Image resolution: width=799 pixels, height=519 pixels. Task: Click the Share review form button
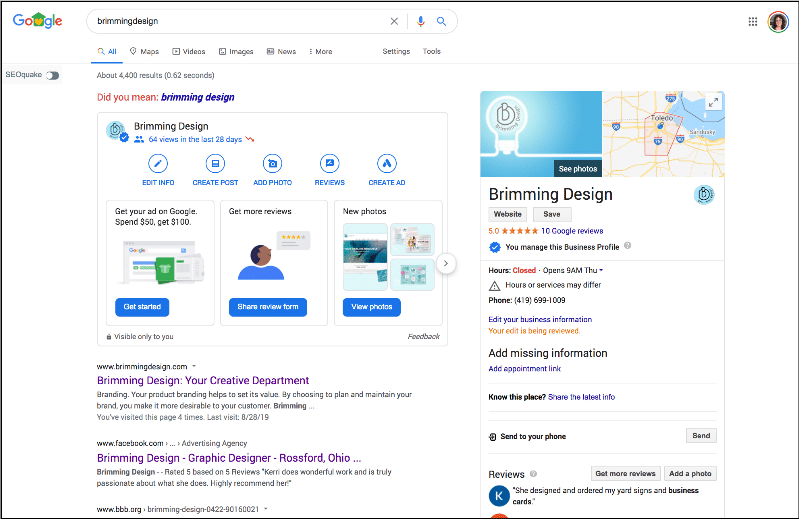268,307
